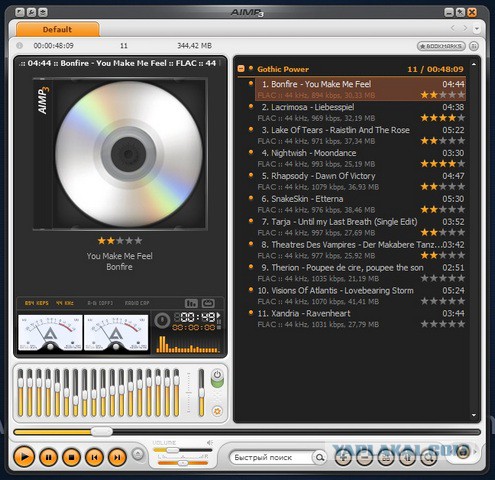The height and width of the screenshot is (480, 495).
Task: Select the Default playlist tab
Action: pos(57,29)
